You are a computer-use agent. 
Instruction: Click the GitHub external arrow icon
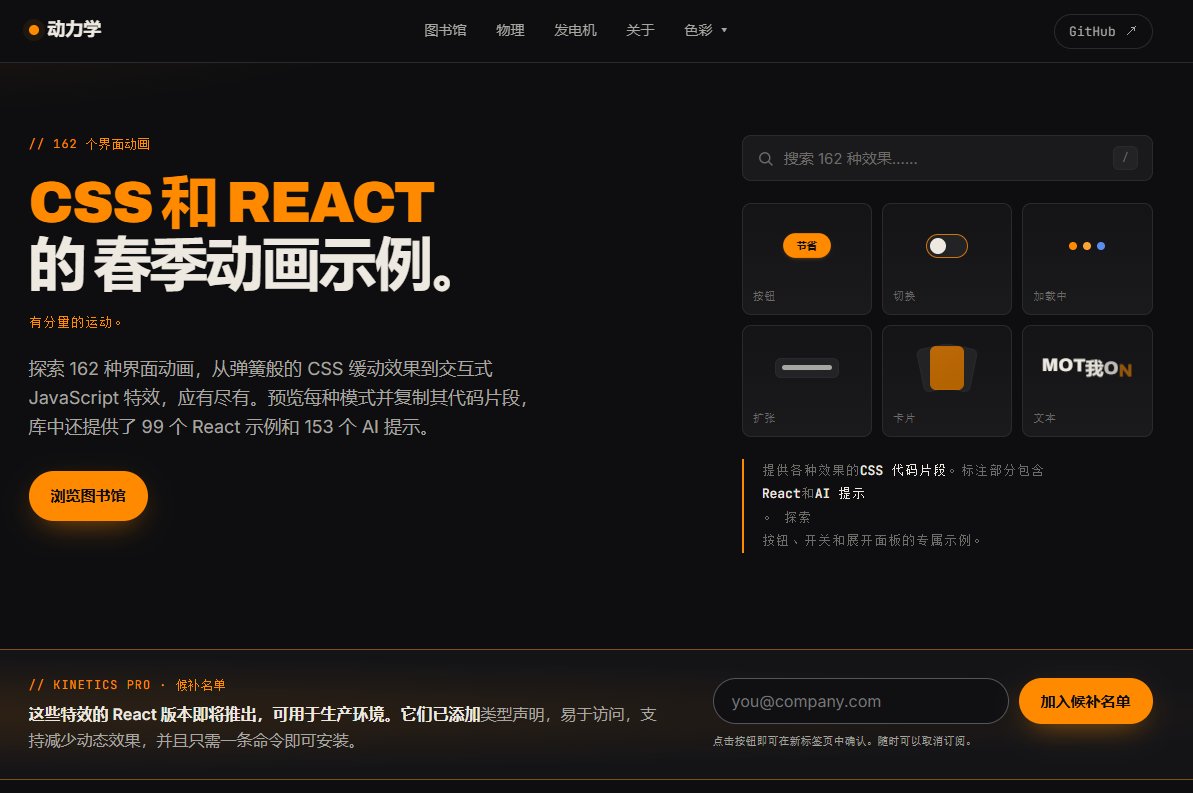(x=1131, y=31)
